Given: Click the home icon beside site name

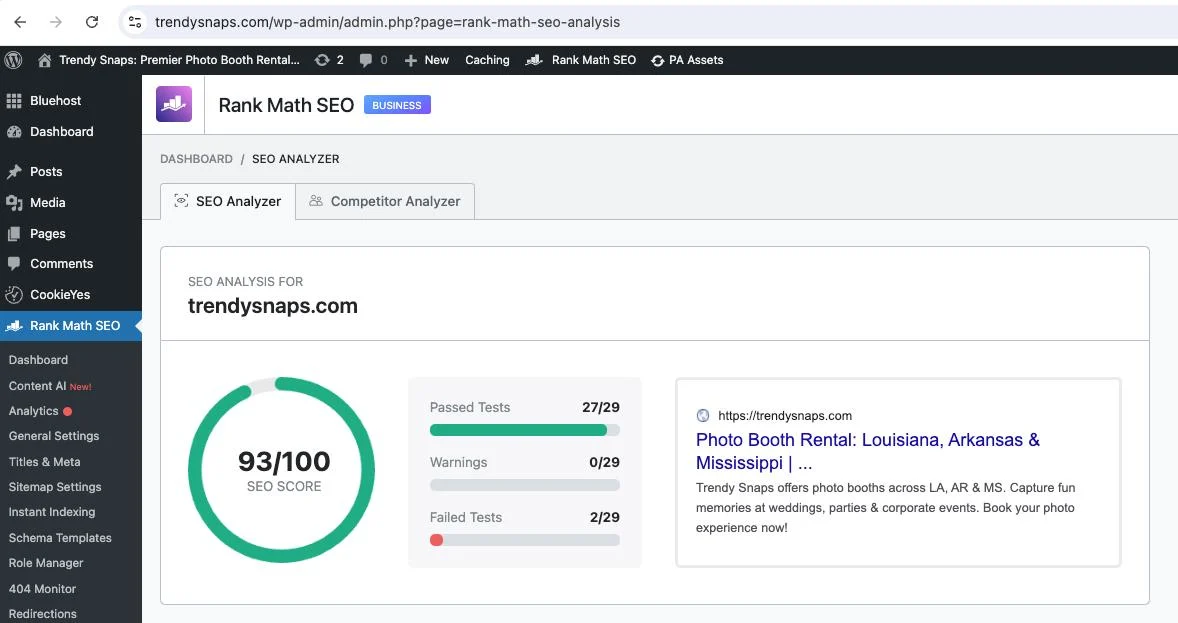Looking at the screenshot, I should pyautogui.click(x=44, y=60).
